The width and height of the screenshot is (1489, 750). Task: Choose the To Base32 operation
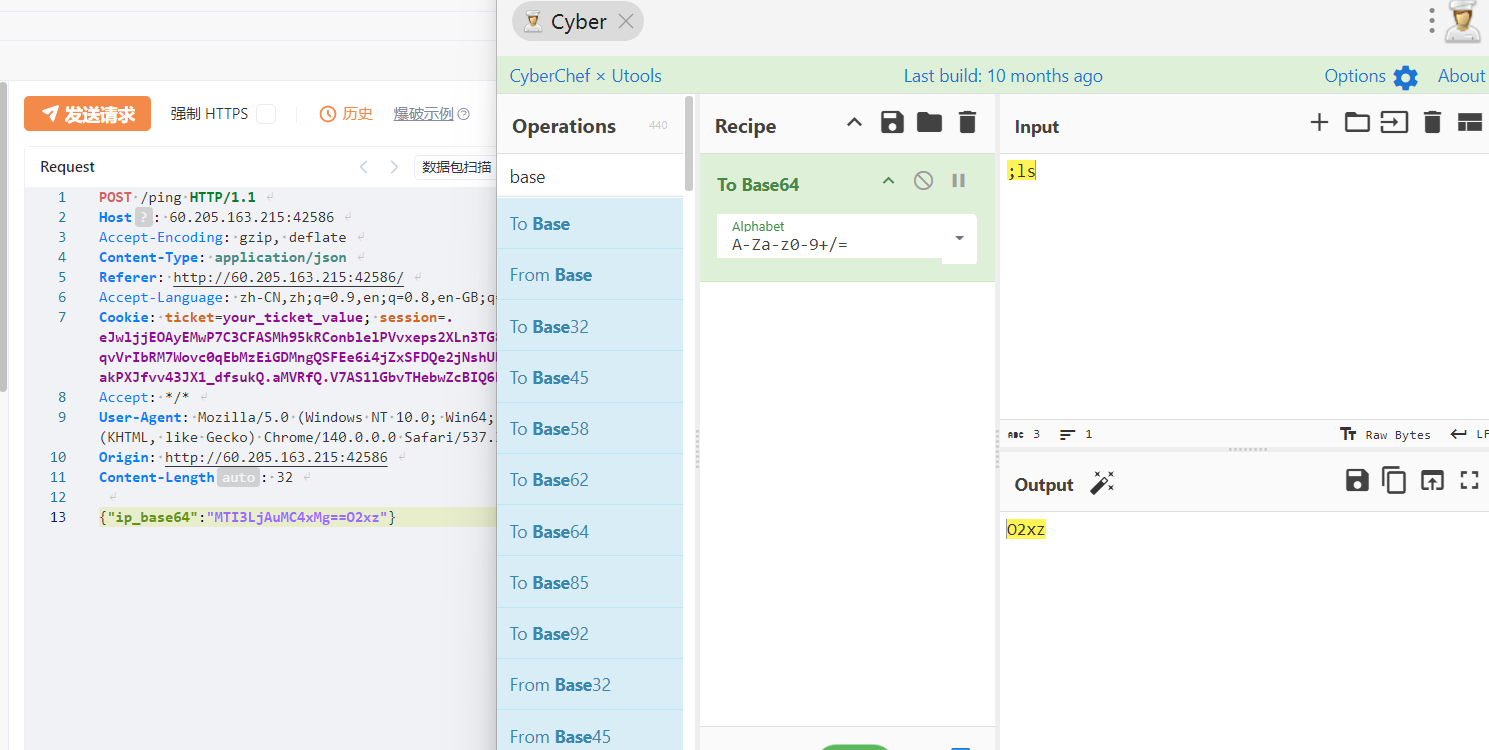pyautogui.click(x=590, y=326)
